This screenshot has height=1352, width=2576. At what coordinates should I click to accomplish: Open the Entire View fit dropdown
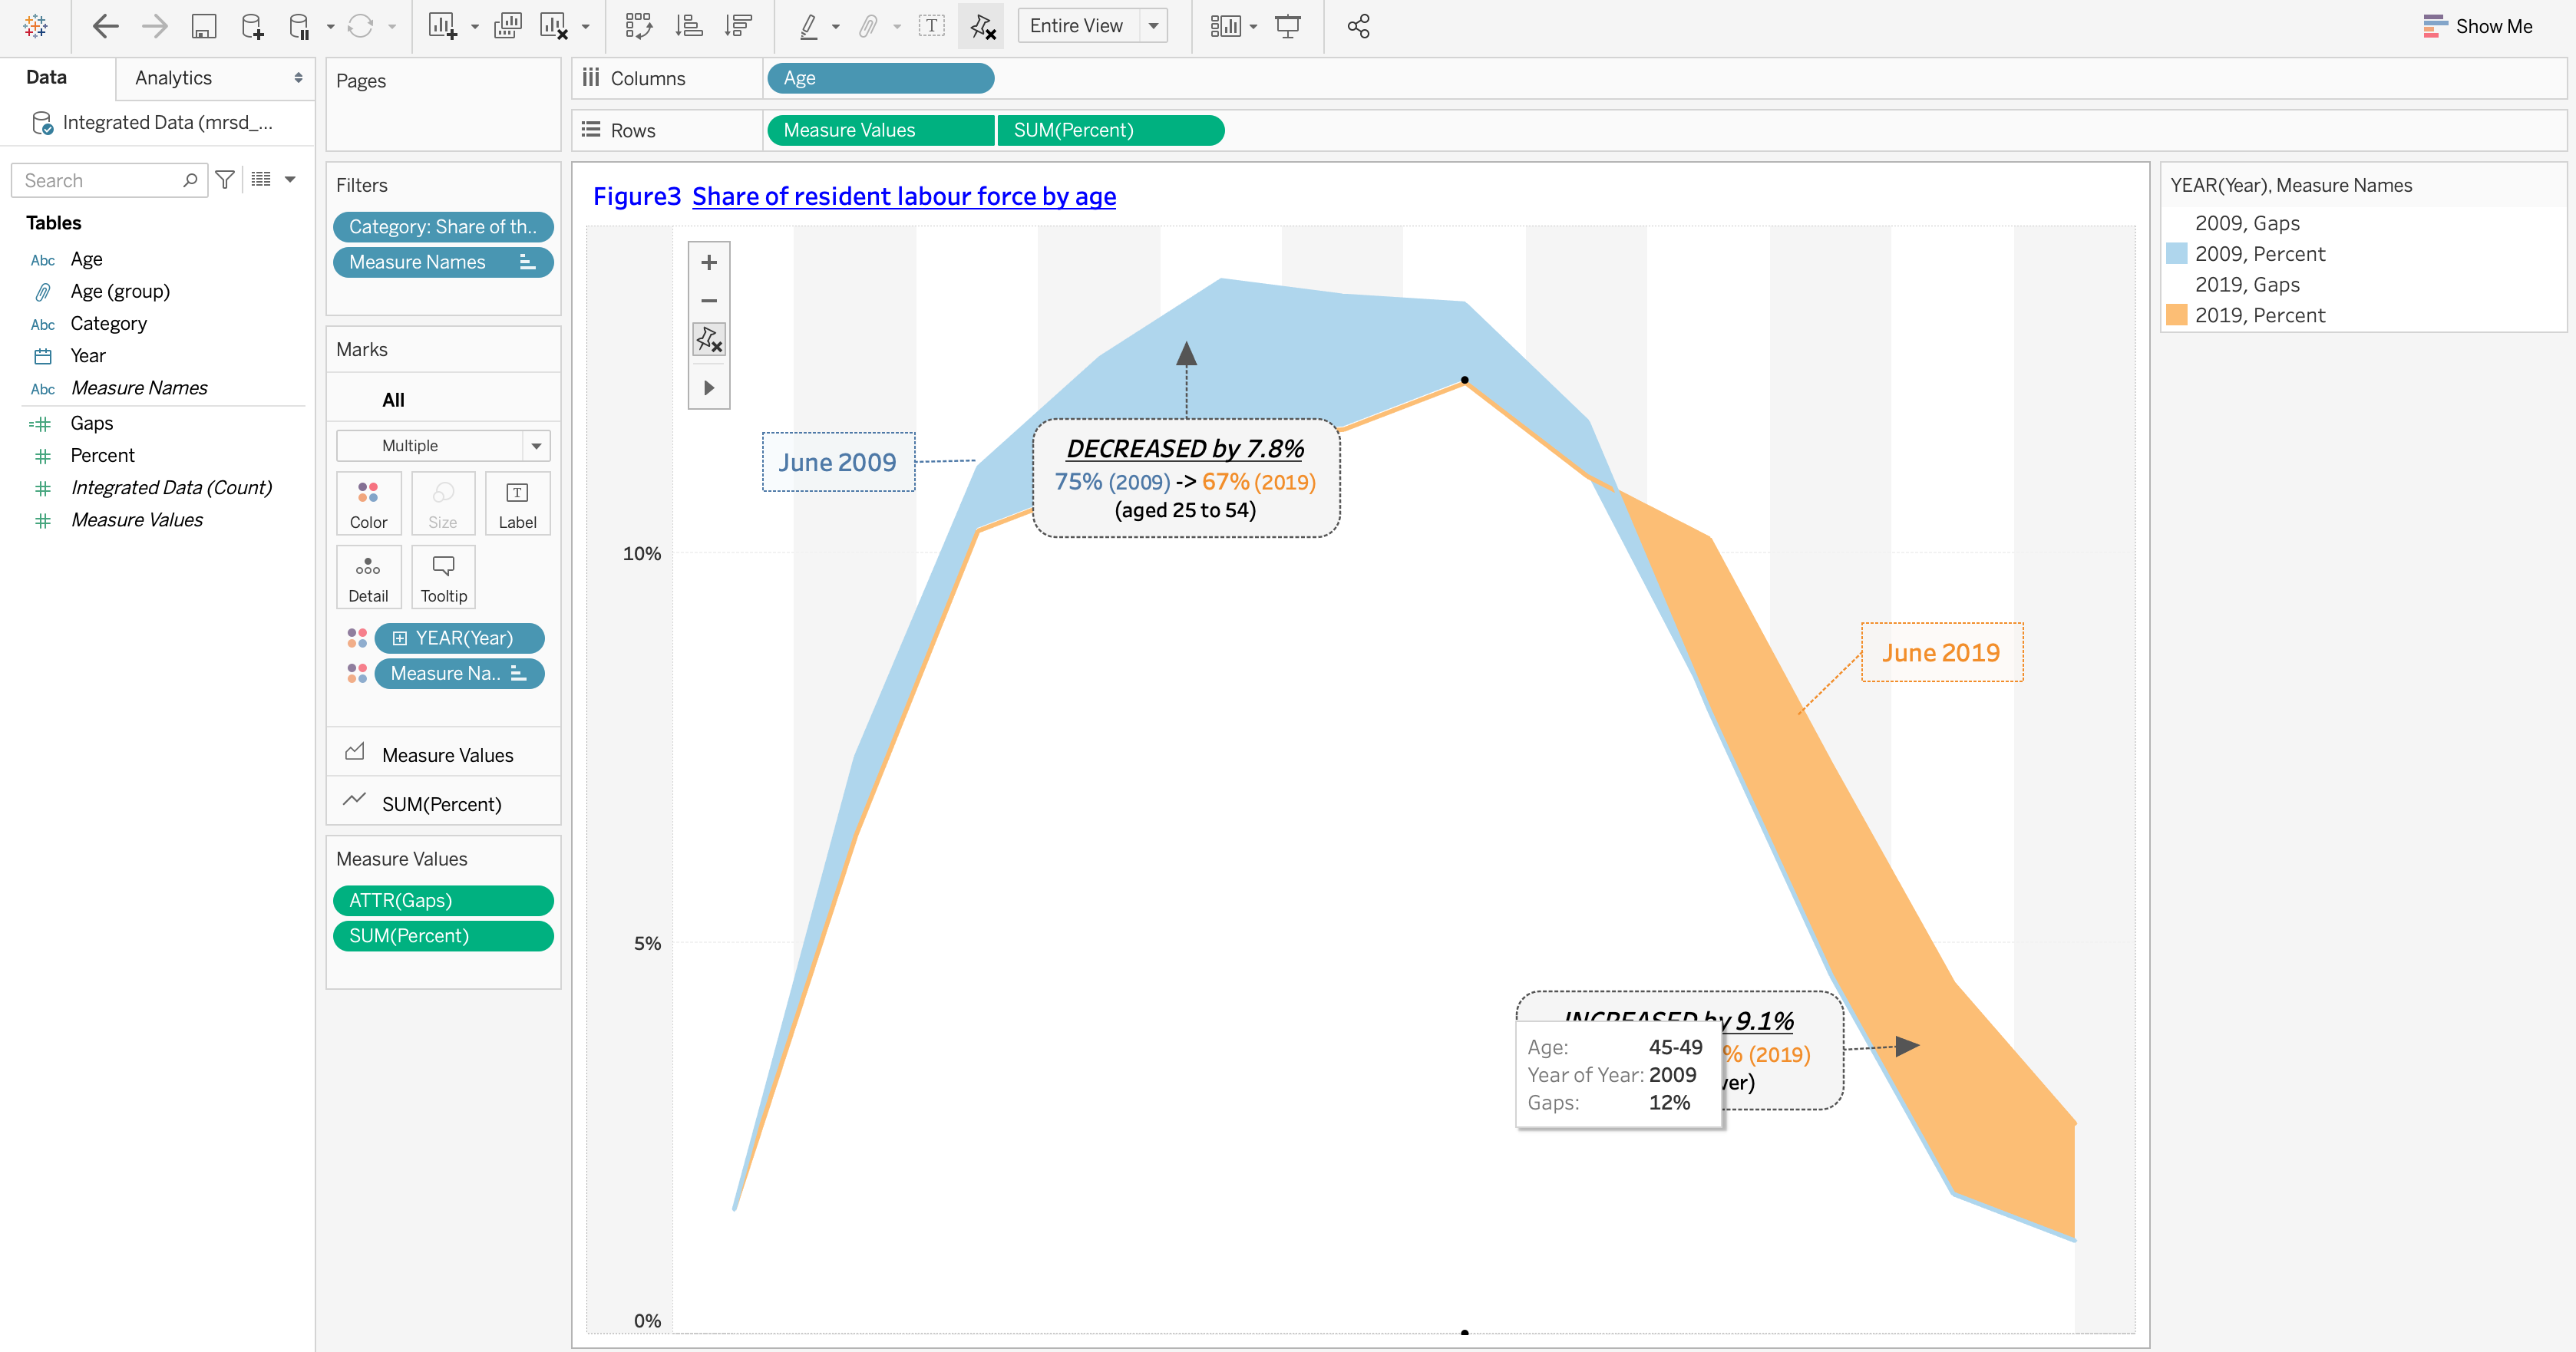pyautogui.click(x=1153, y=26)
